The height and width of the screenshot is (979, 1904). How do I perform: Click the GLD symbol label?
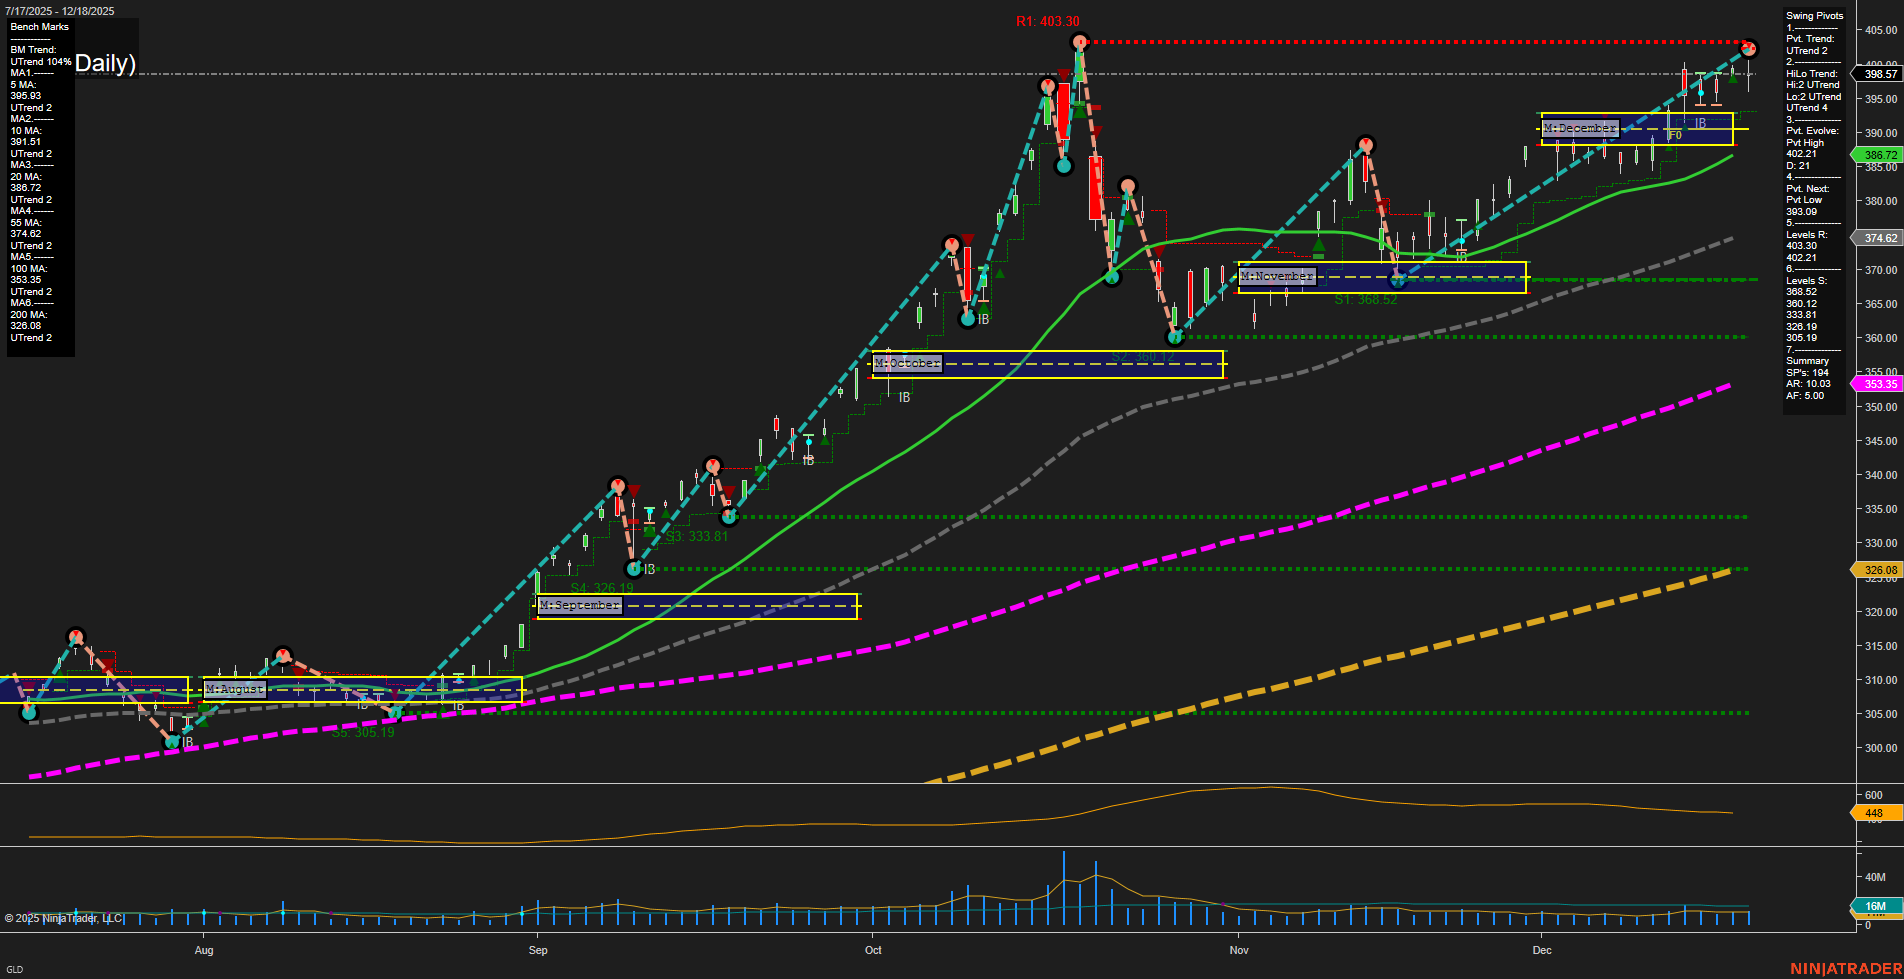[16, 969]
